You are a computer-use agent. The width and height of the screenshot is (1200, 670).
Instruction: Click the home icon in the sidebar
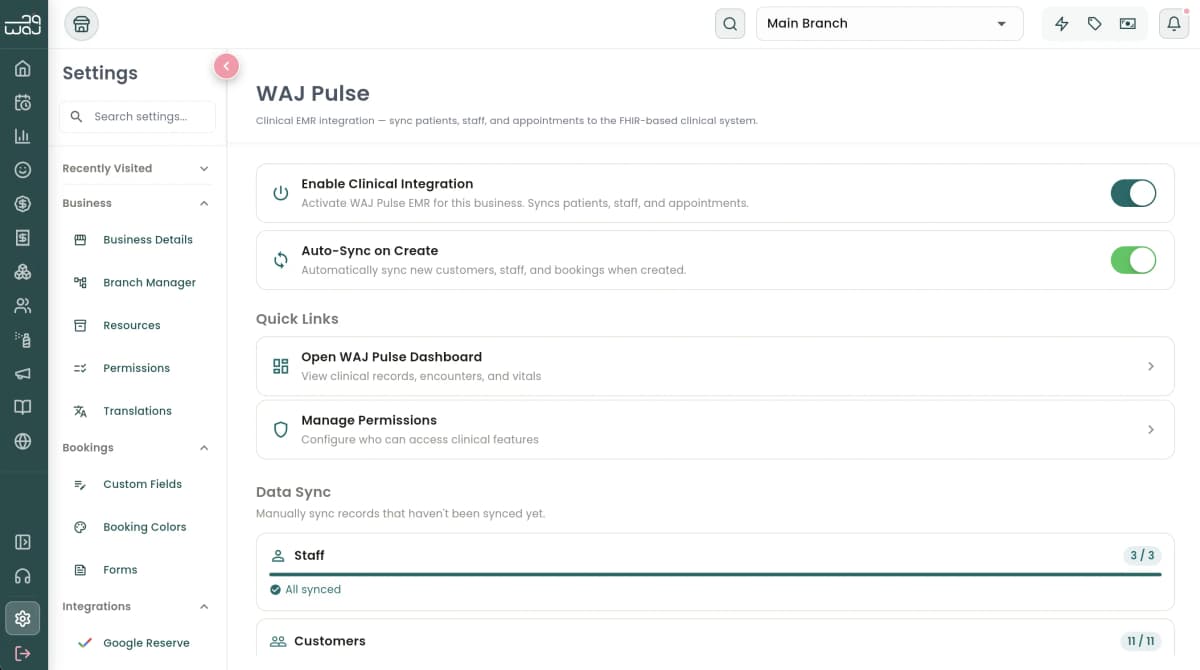click(x=22, y=67)
